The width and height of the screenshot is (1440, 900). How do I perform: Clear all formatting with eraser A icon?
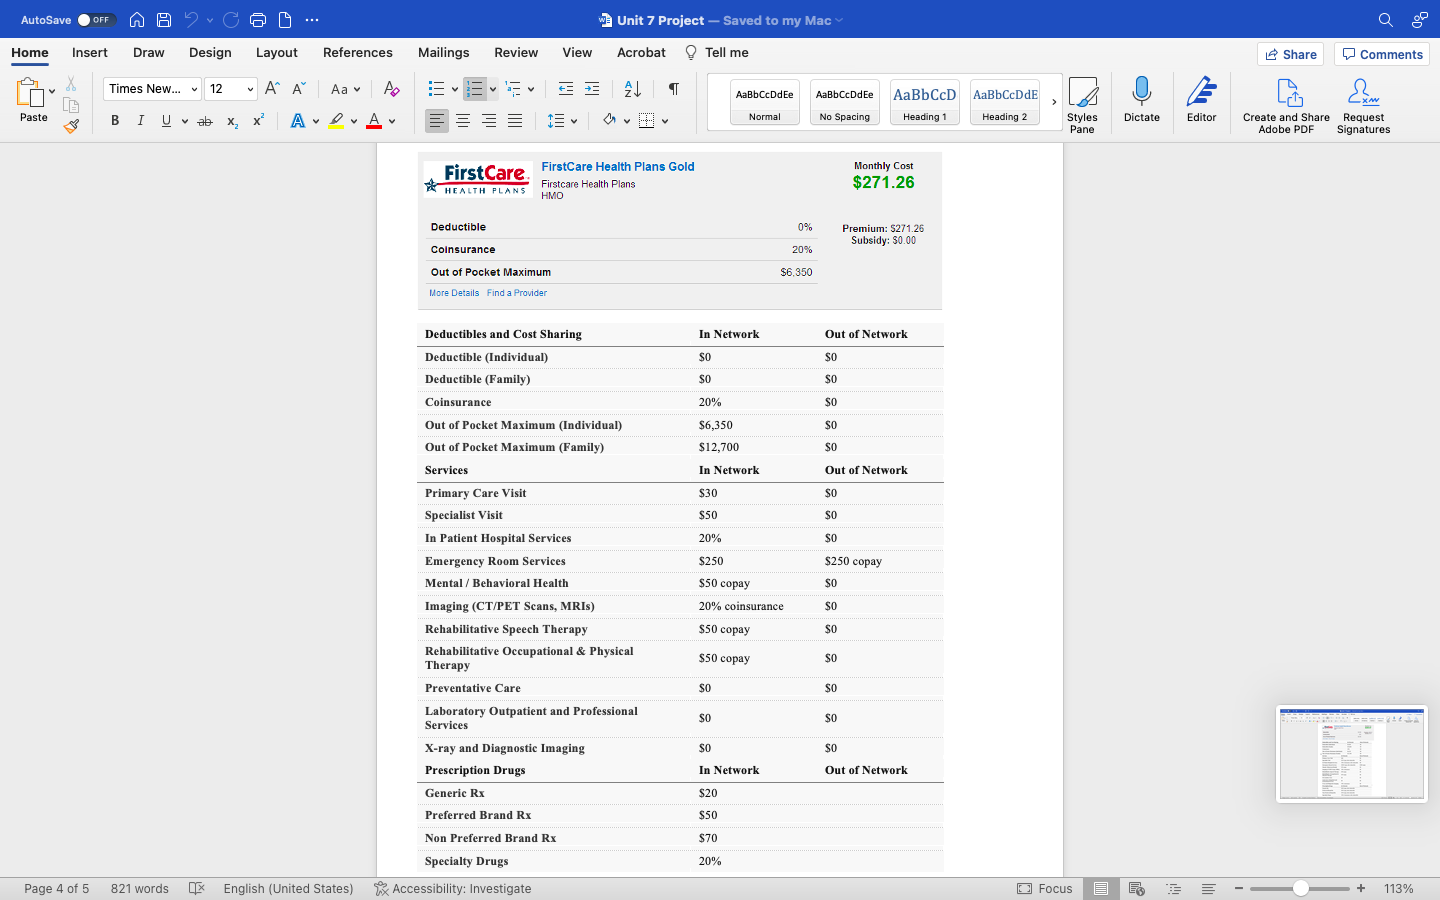(x=392, y=89)
